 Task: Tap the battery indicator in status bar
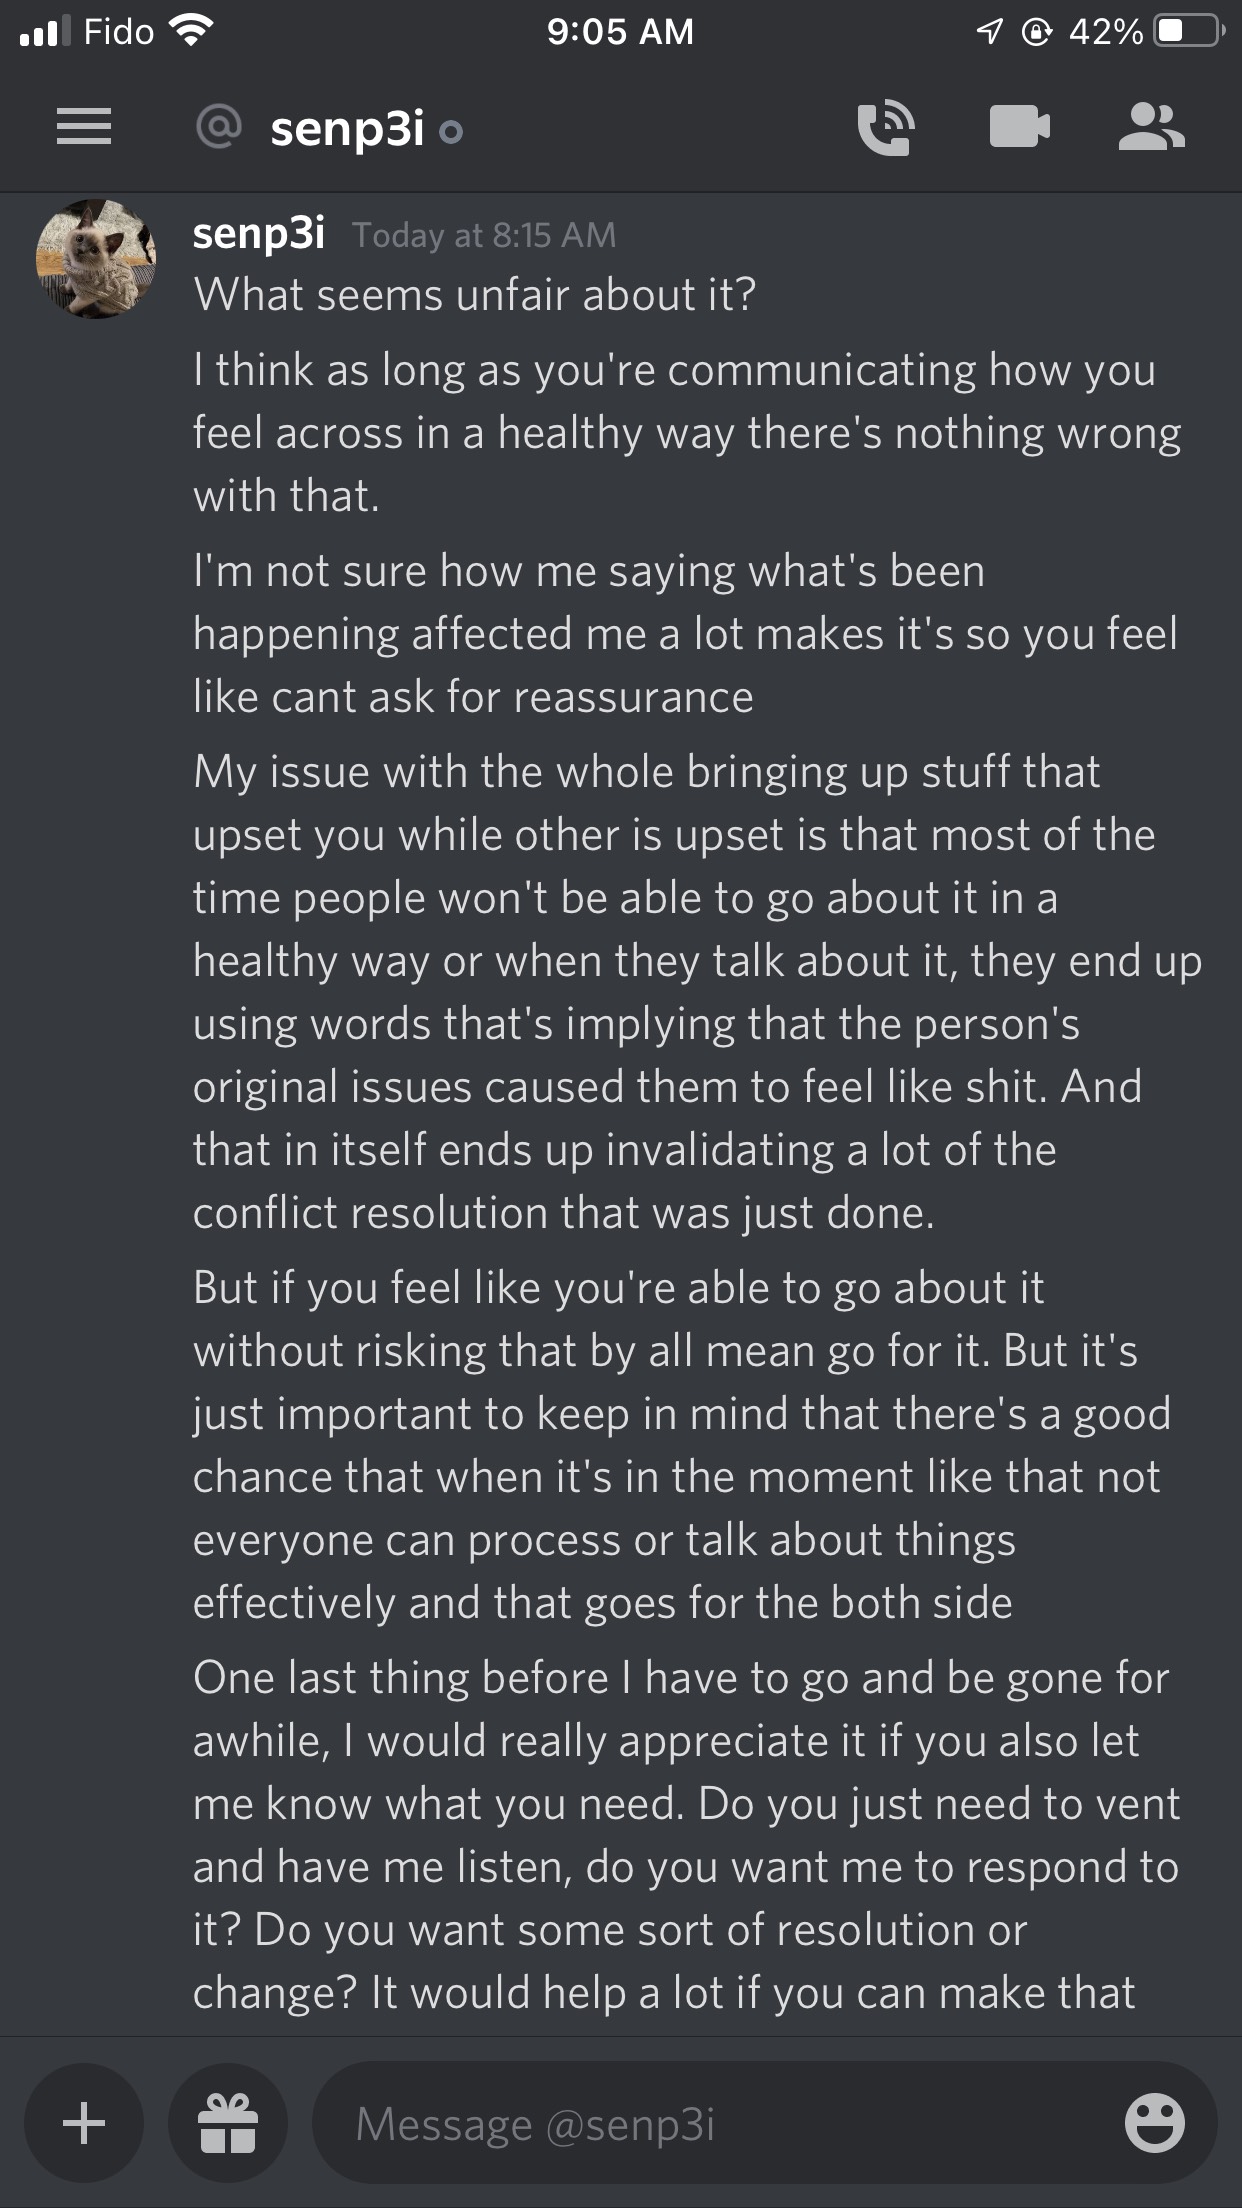click(x=1187, y=32)
